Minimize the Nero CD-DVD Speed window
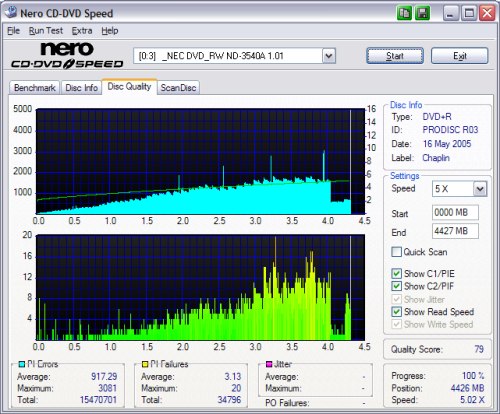 450,13
